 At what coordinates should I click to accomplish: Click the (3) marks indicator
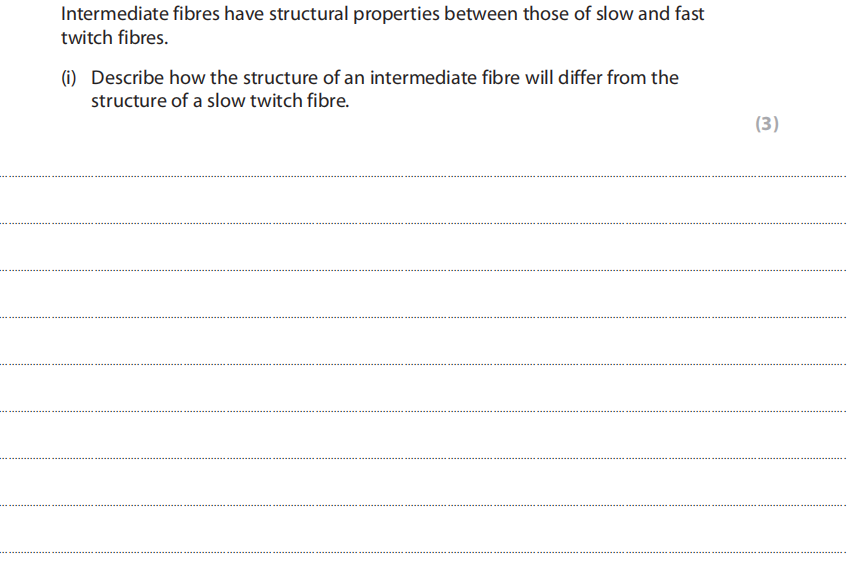[x=766, y=124]
